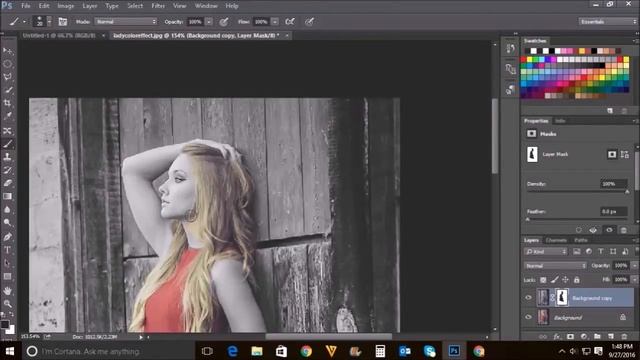Image resolution: width=640 pixels, height=360 pixels.
Task: Select the Eyedropper tool
Action: pos(7,116)
